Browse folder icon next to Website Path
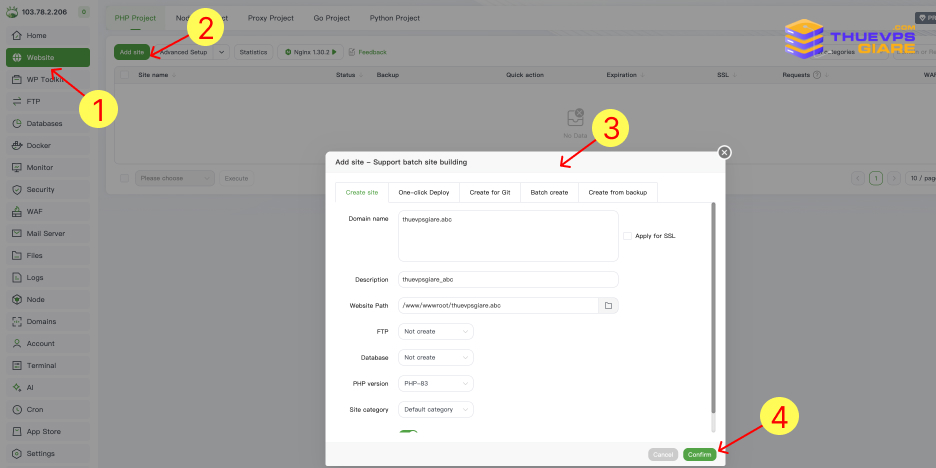This screenshot has height=468, width=936. (x=608, y=306)
